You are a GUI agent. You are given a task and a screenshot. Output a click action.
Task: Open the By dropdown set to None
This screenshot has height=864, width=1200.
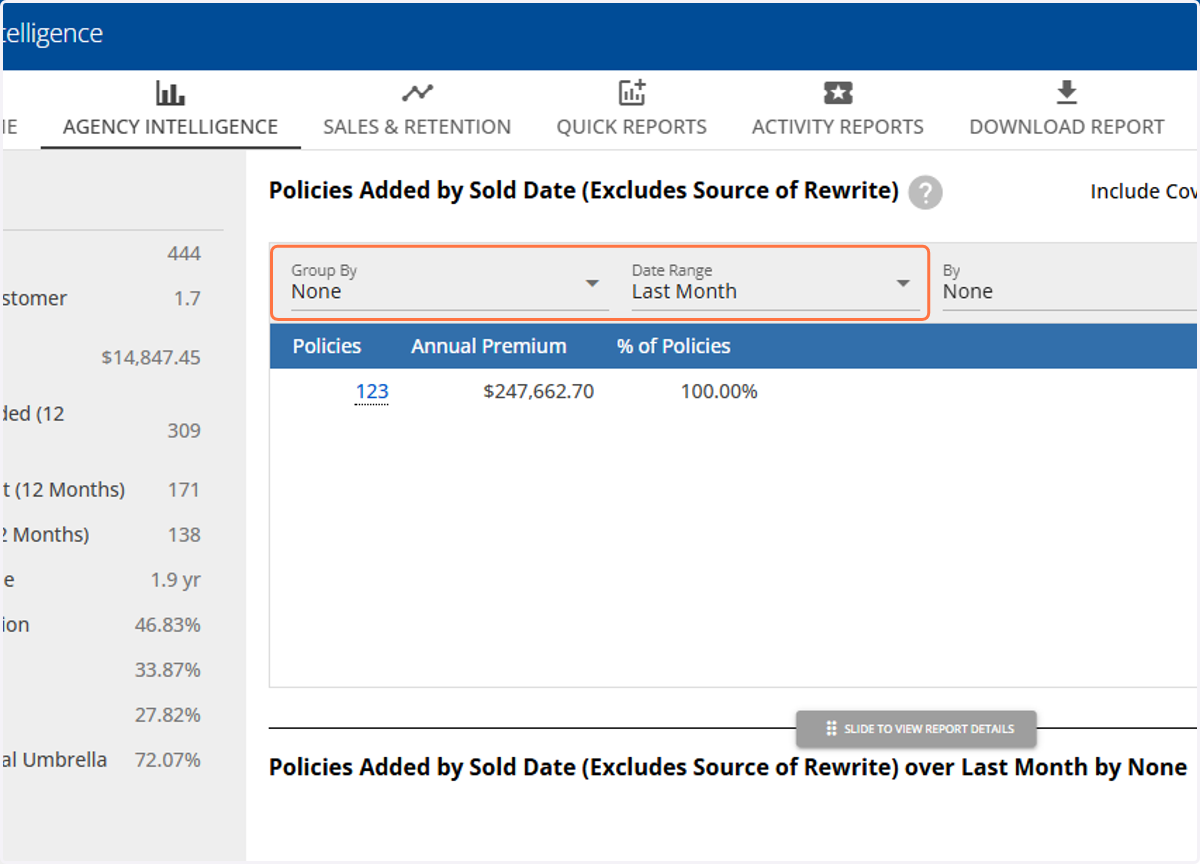1069,283
